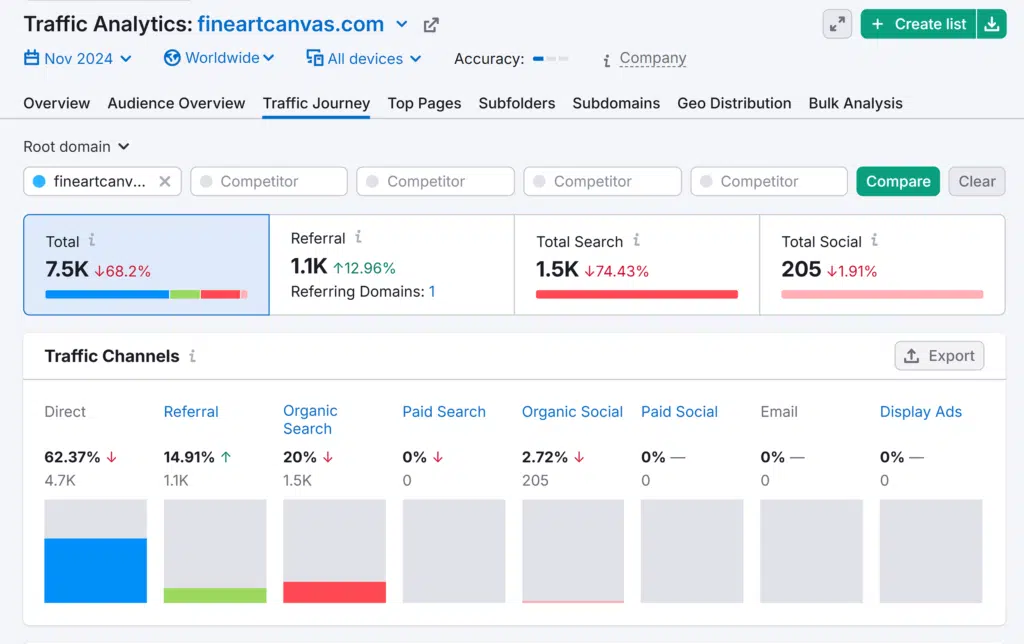Click the download icon next to Create list
Image resolution: width=1024 pixels, height=644 pixels.
pyautogui.click(x=991, y=25)
